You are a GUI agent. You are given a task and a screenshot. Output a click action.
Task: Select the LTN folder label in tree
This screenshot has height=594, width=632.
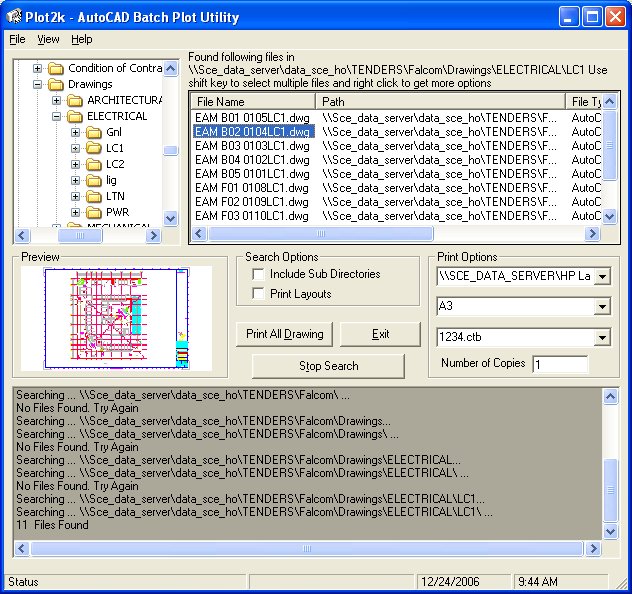[115, 196]
